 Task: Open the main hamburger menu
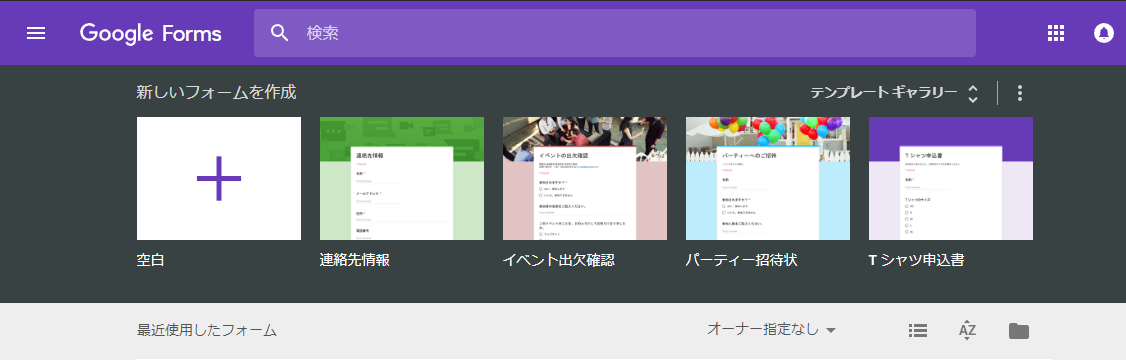point(36,33)
